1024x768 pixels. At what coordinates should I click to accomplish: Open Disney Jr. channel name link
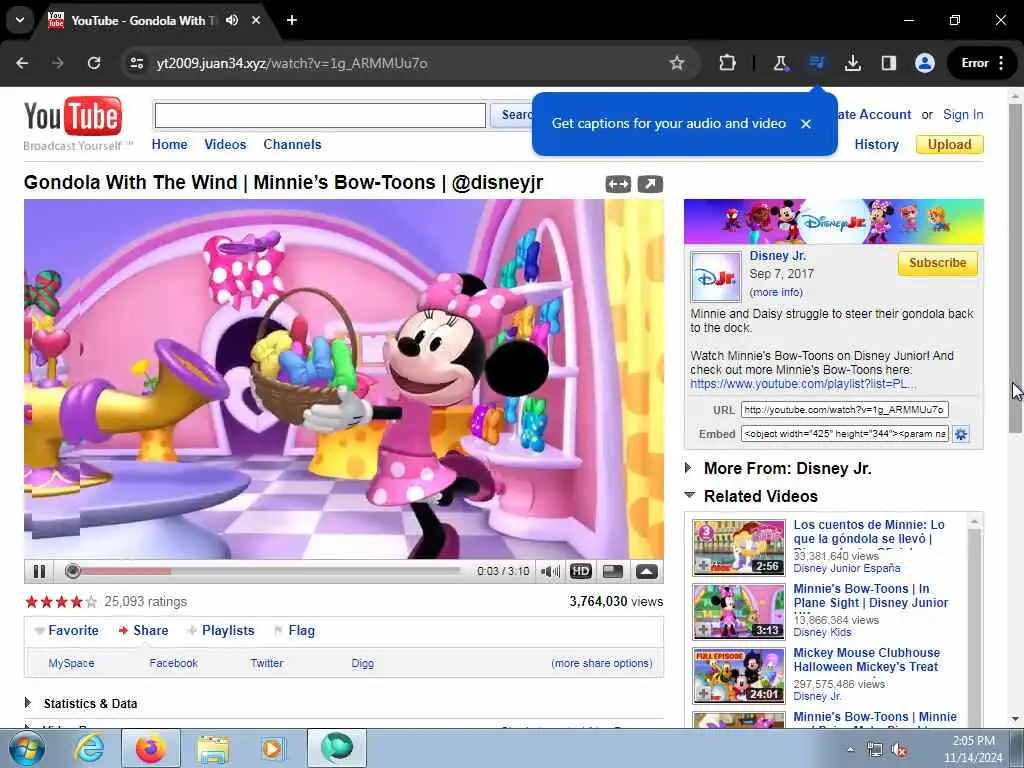777,256
